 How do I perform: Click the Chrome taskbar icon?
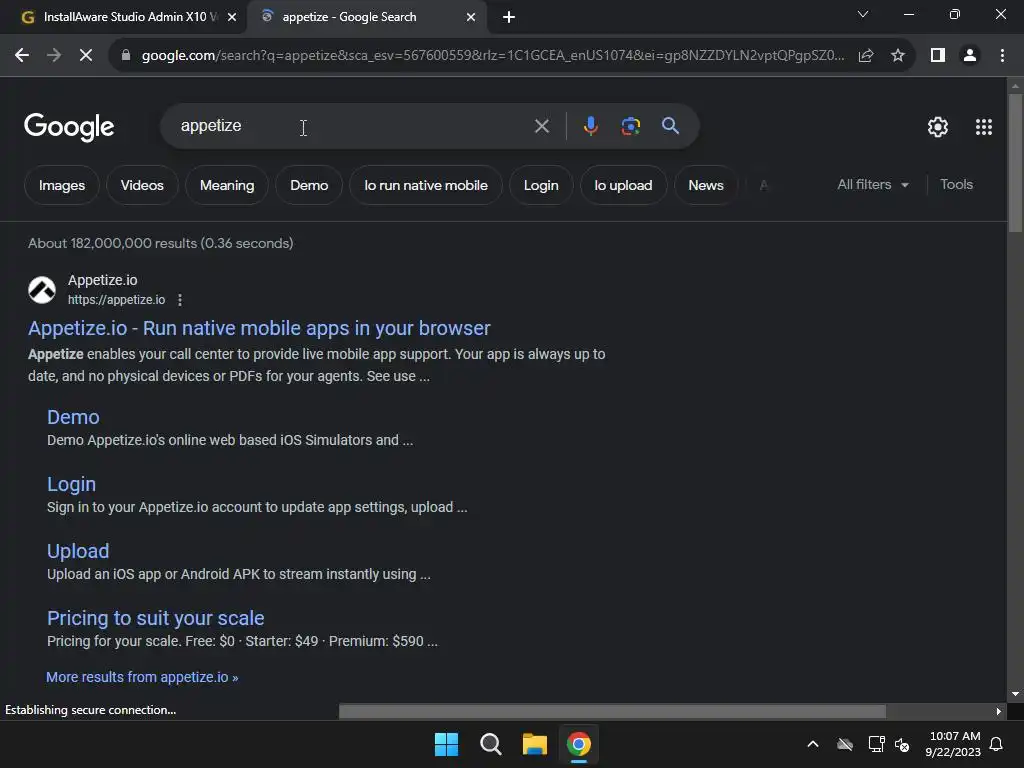pyautogui.click(x=579, y=744)
